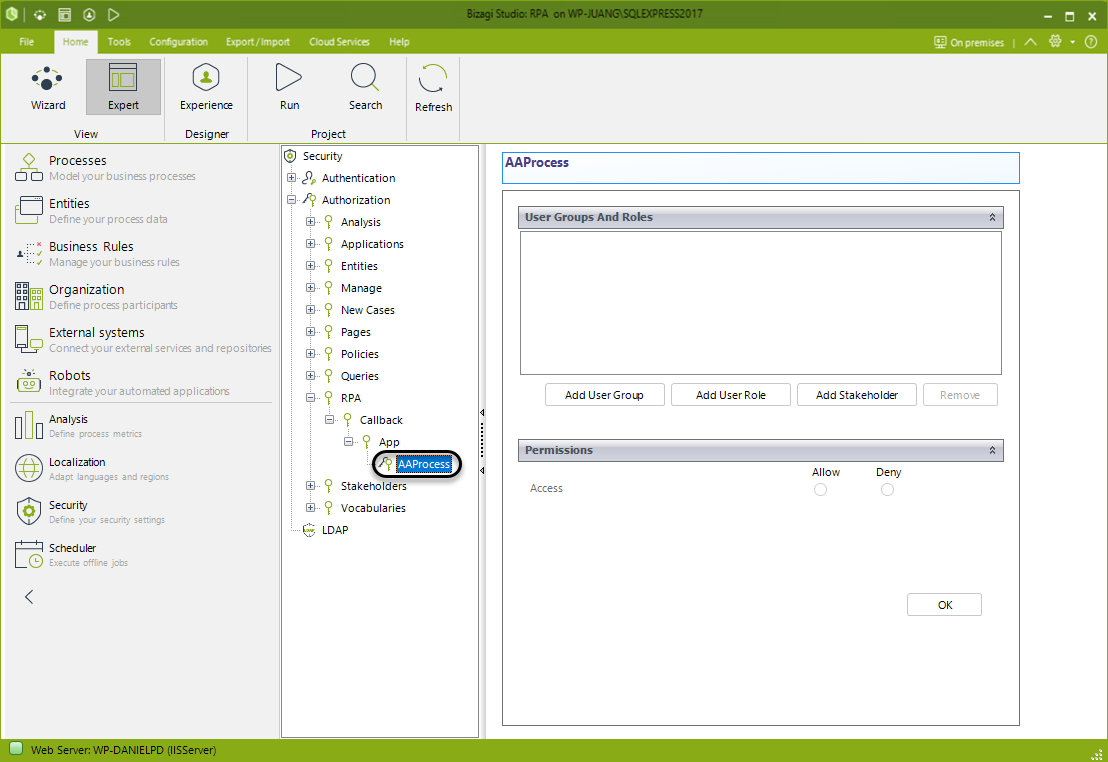Screen dimensions: 1108x762
Task: Expand the Authentication tree node
Action: [x=291, y=177]
